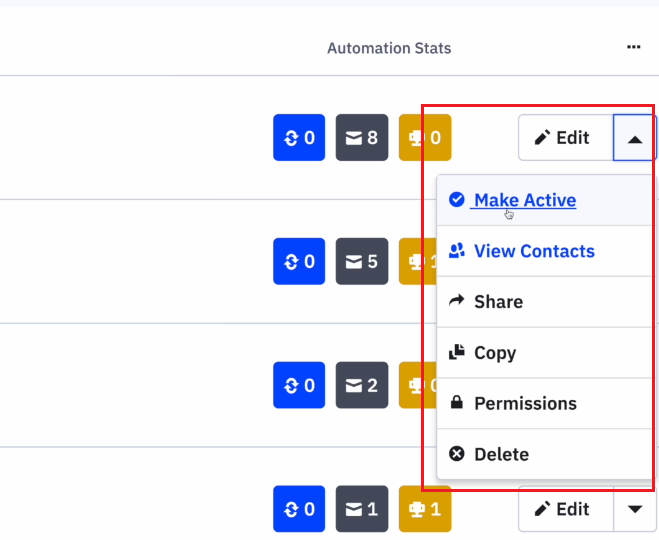Image resolution: width=659 pixels, height=540 pixels.
Task: Click the yellow goal badge in the top row
Action: coord(424,138)
